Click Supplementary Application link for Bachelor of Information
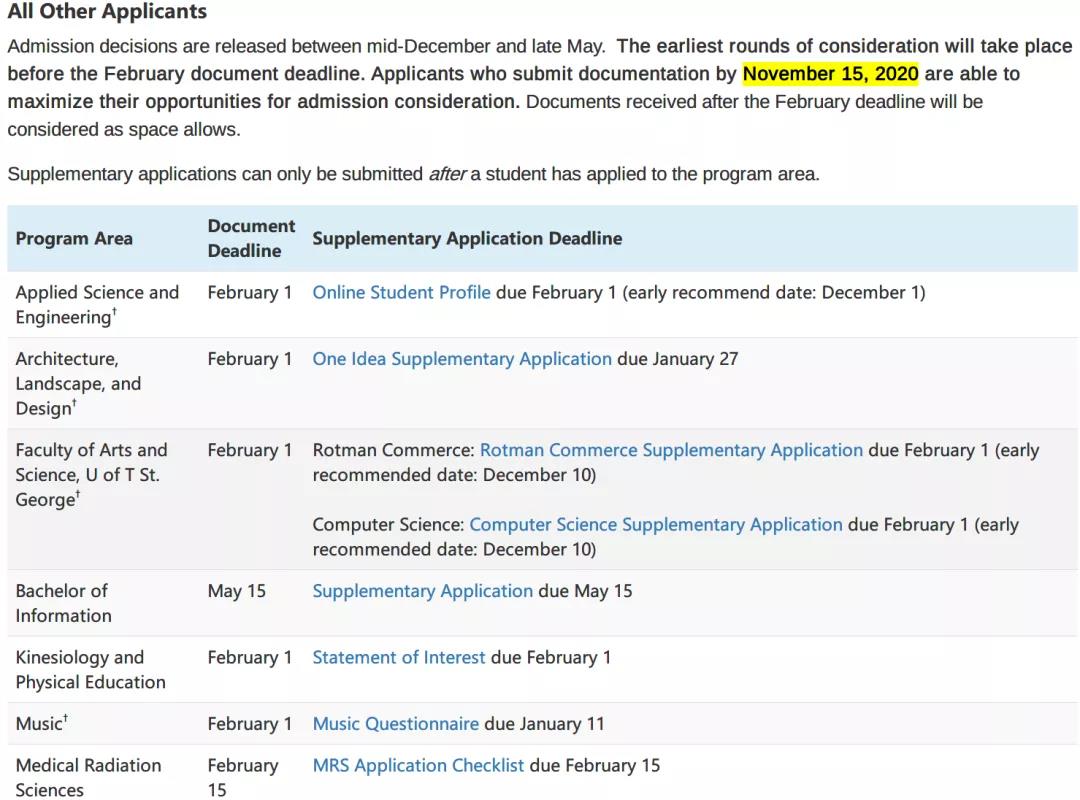The height and width of the screenshot is (800, 1080). click(423, 591)
